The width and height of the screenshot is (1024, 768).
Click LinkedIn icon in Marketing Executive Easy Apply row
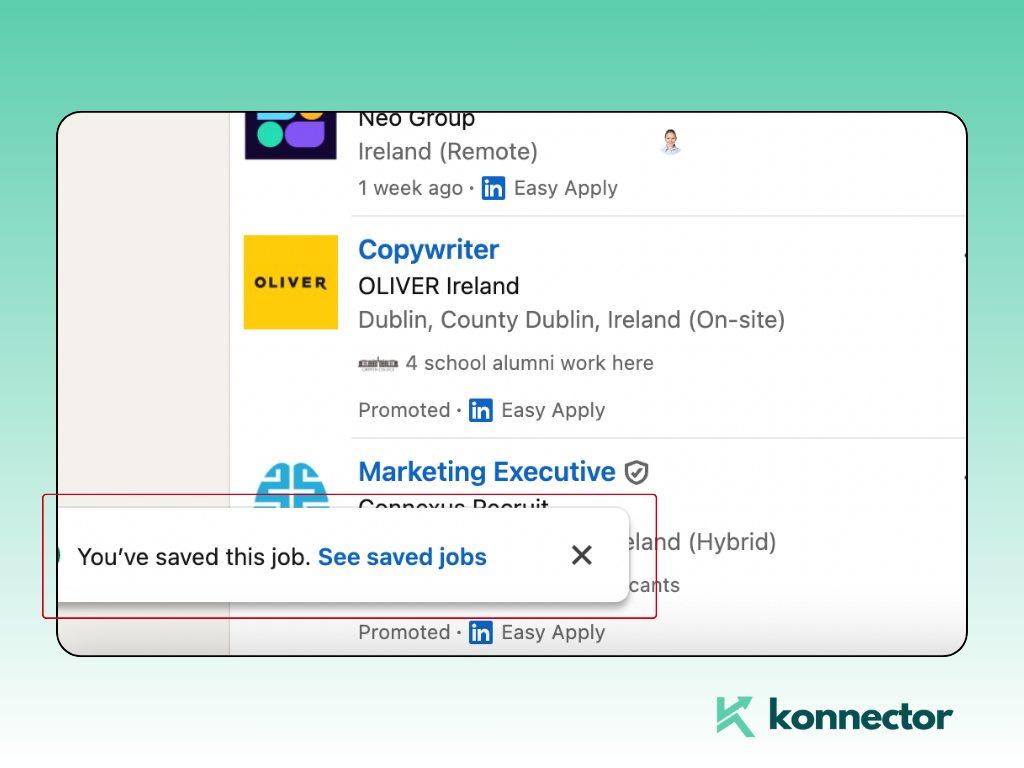pyautogui.click(x=481, y=633)
